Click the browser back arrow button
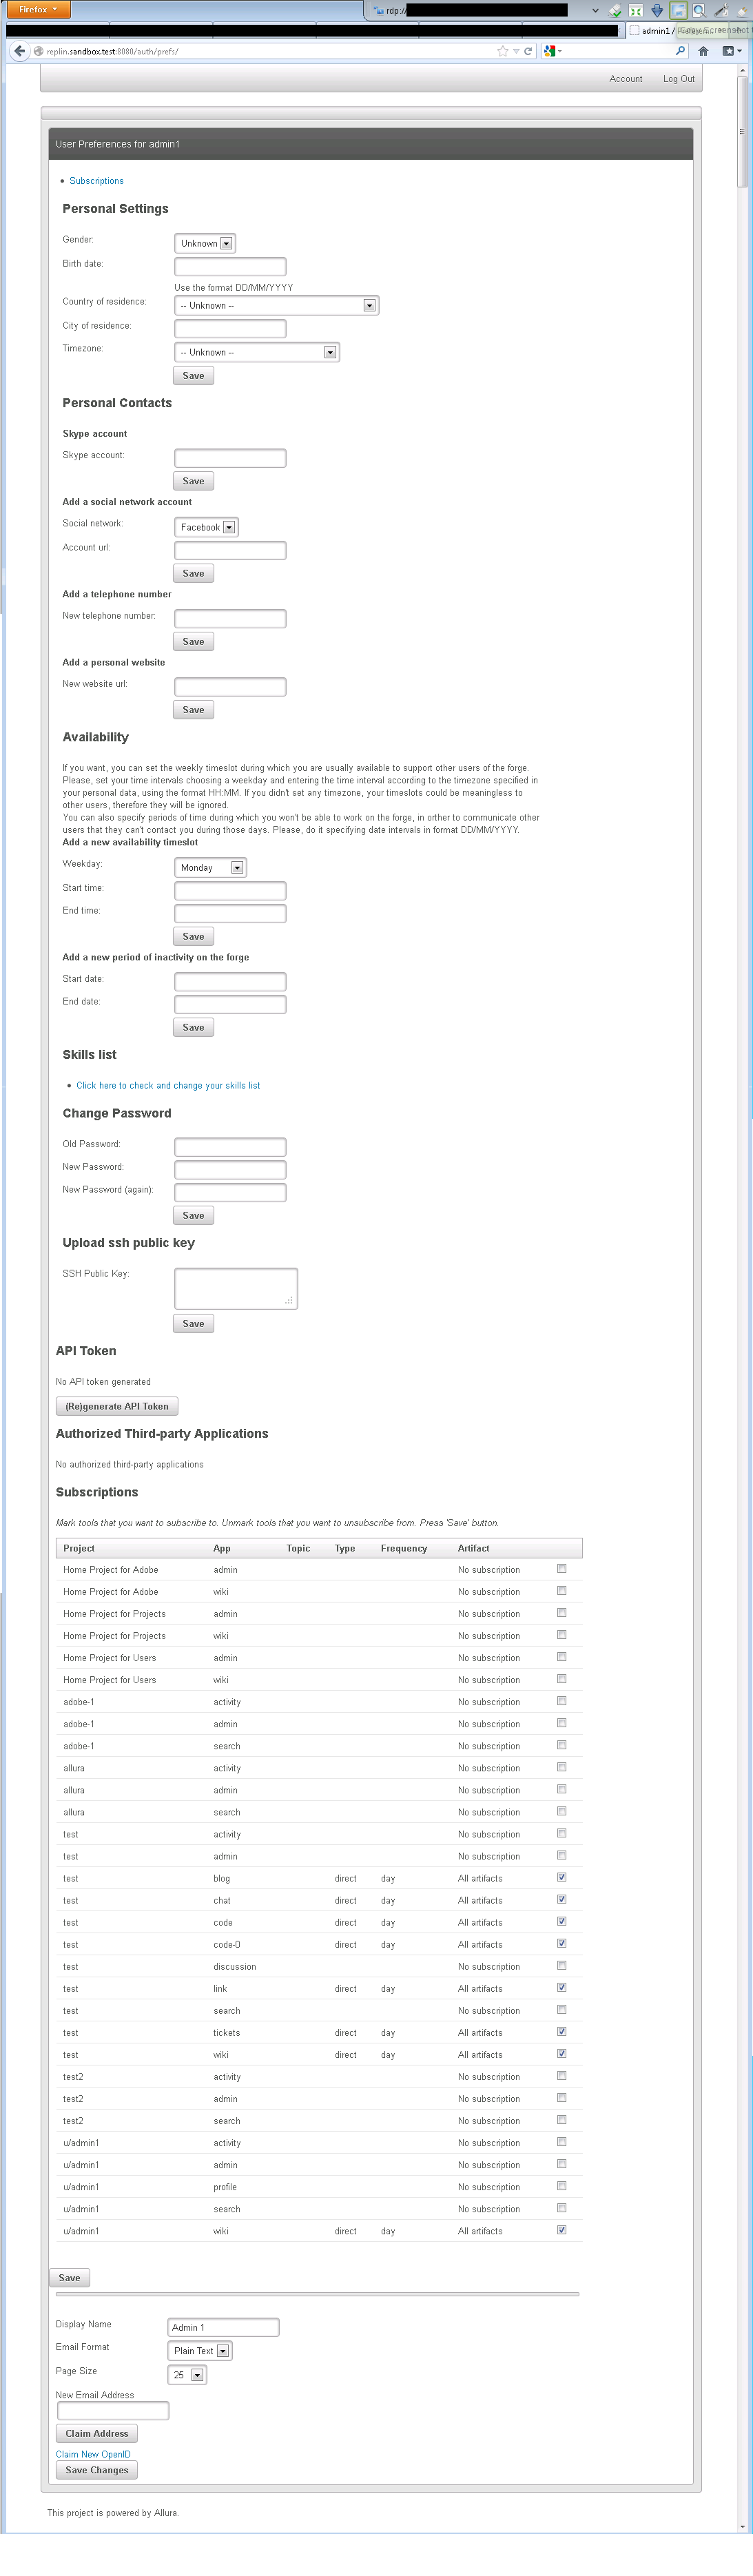The image size is (753, 2576). tap(19, 51)
